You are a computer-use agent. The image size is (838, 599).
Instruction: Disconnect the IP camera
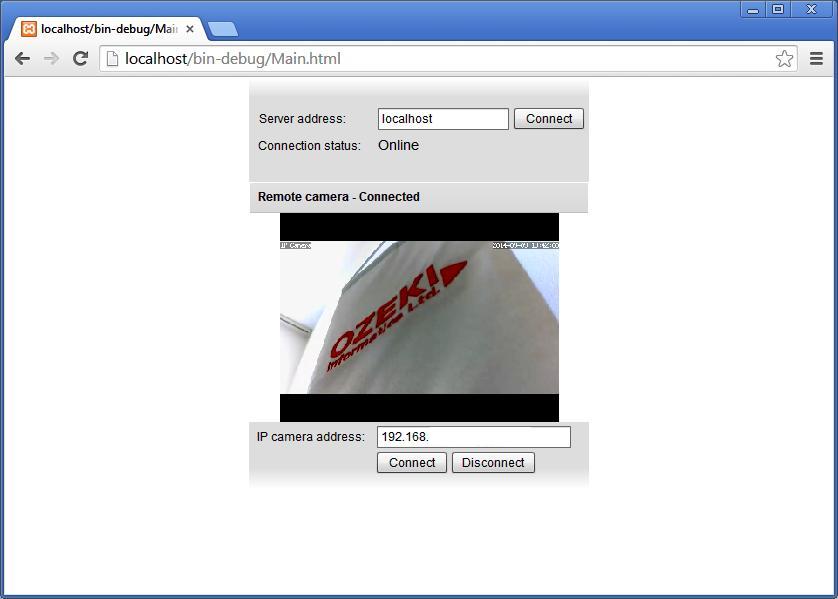[x=493, y=462]
